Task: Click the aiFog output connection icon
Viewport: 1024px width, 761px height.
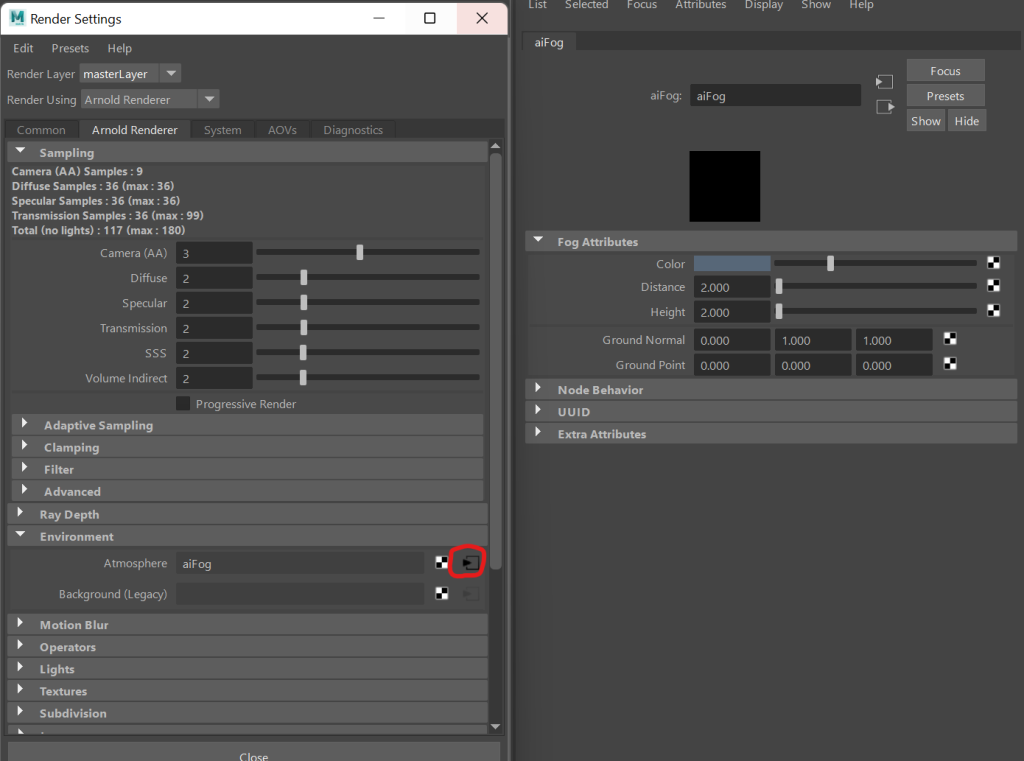Action: click(885, 106)
